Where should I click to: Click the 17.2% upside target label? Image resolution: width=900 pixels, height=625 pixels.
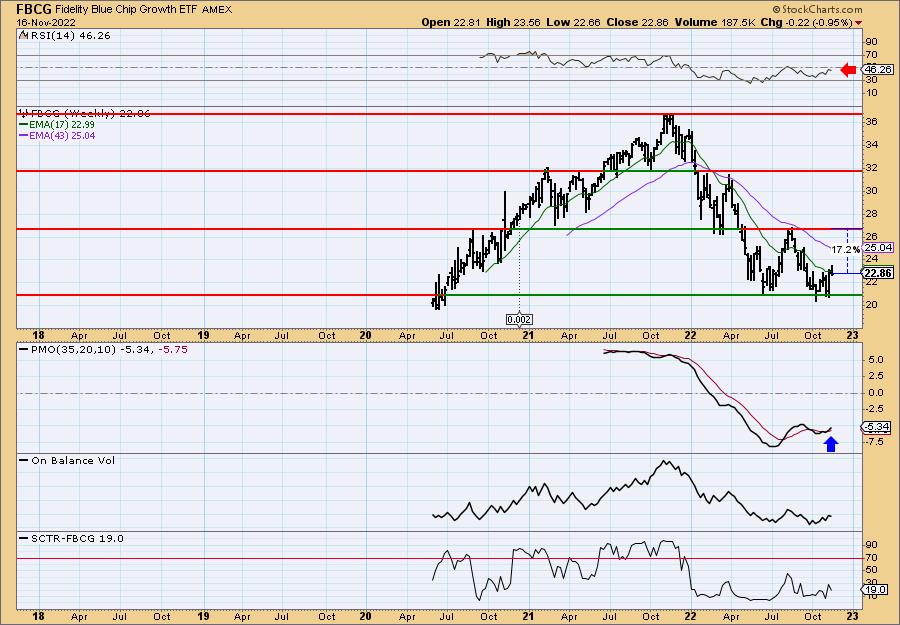(x=845, y=250)
